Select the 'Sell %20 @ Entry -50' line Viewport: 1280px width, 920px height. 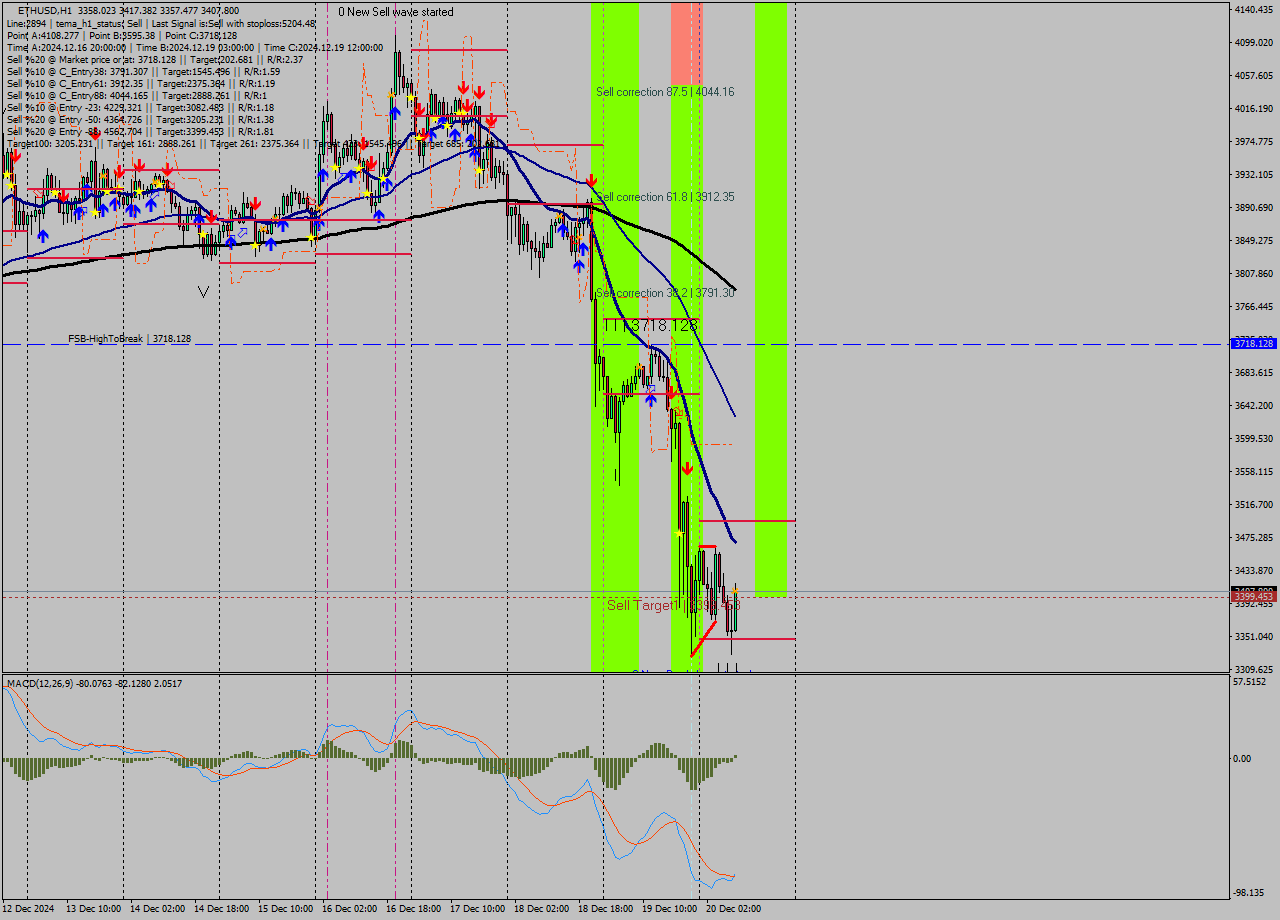tap(140, 119)
